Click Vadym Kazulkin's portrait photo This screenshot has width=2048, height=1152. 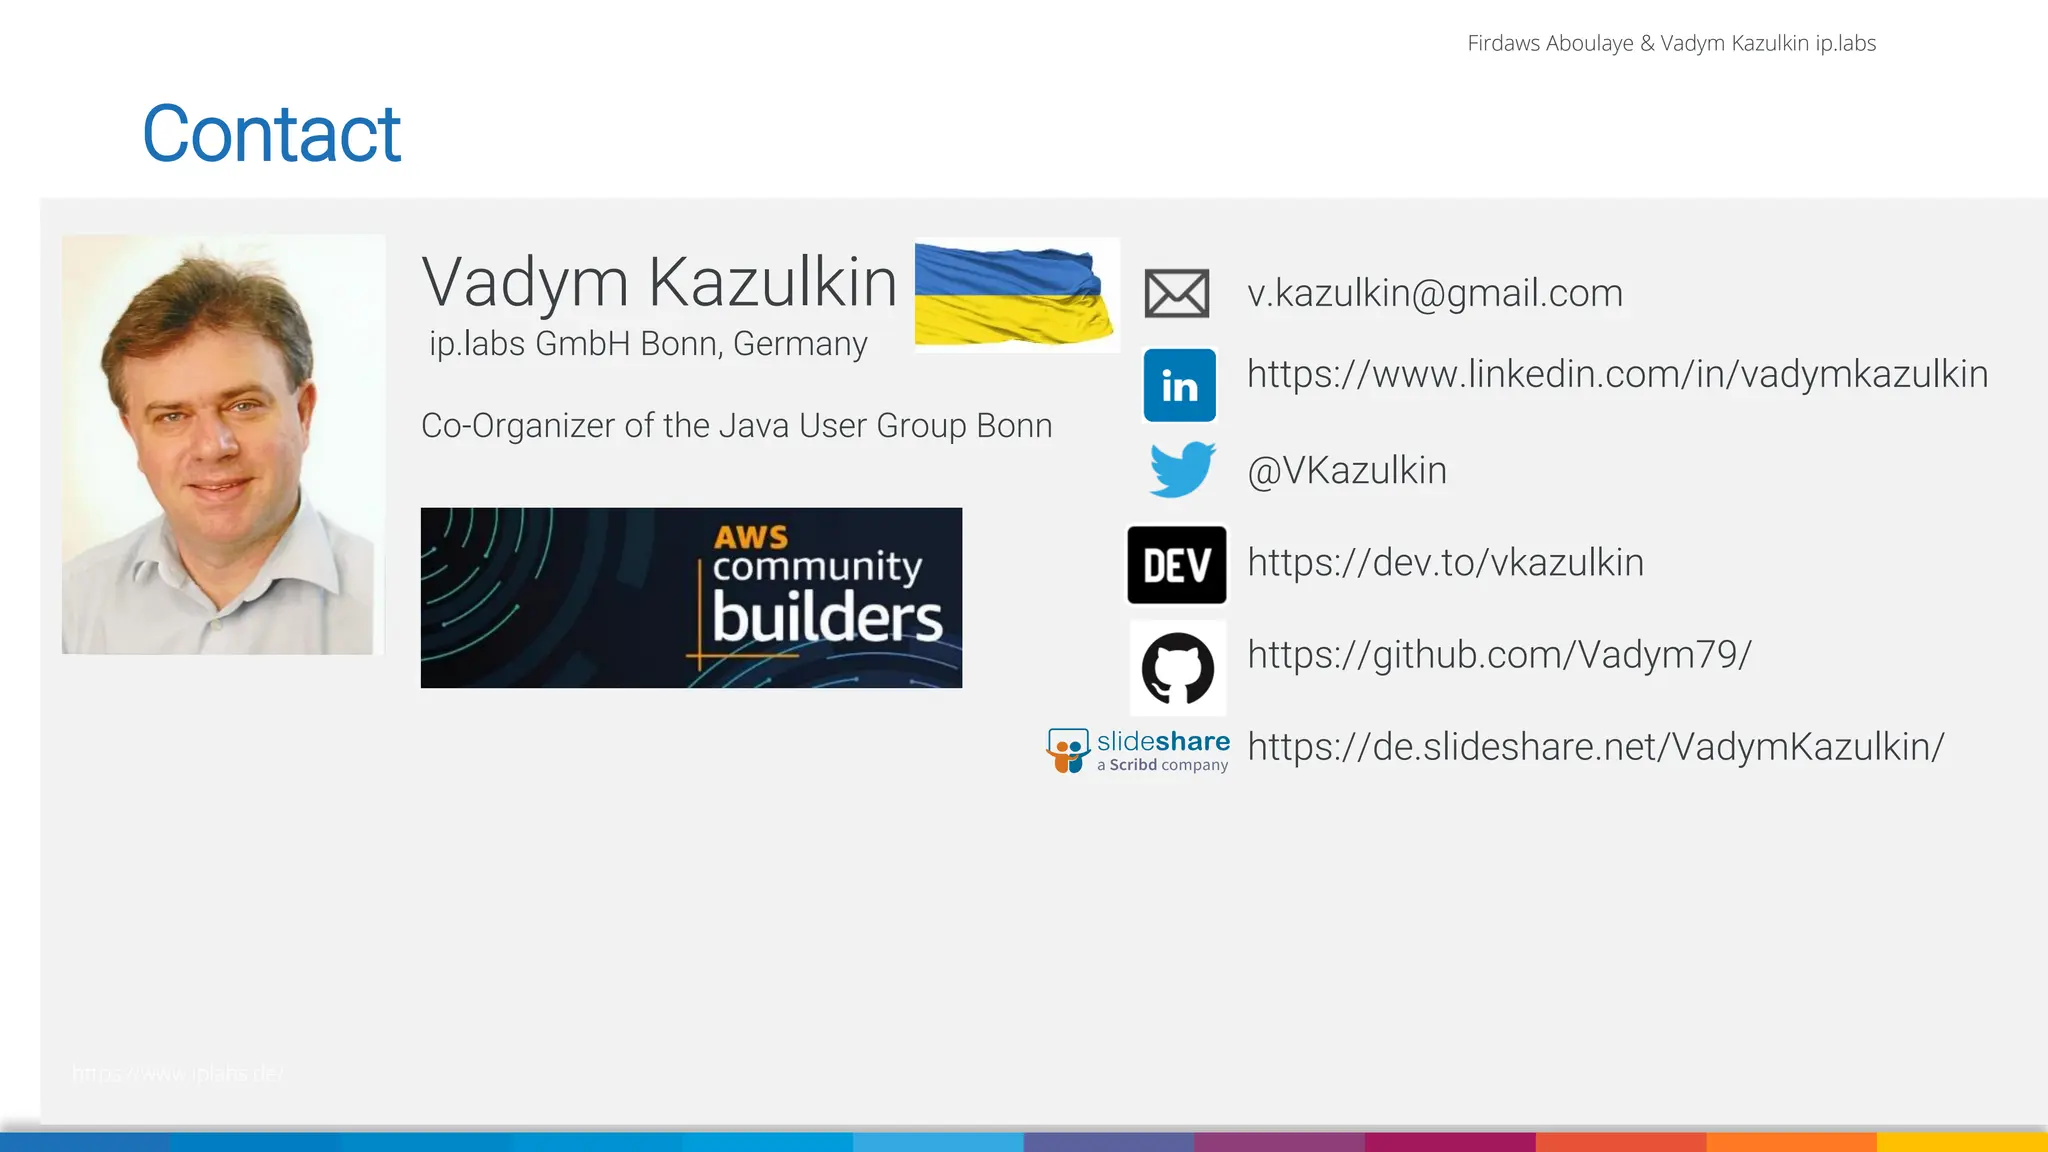point(223,444)
